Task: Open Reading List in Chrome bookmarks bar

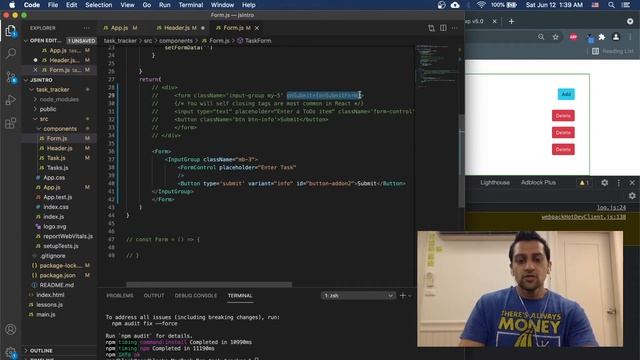Action: pyautogui.click(x=613, y=51)
